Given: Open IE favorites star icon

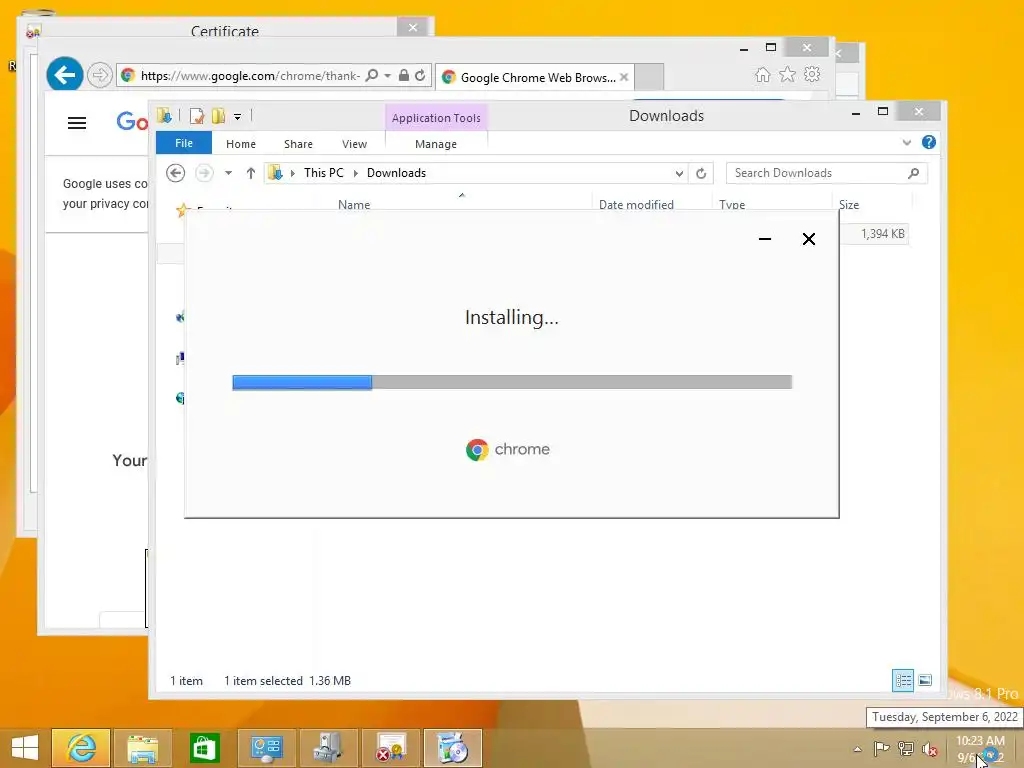Looking at the screenshot, I should click(x=787, y=74).
